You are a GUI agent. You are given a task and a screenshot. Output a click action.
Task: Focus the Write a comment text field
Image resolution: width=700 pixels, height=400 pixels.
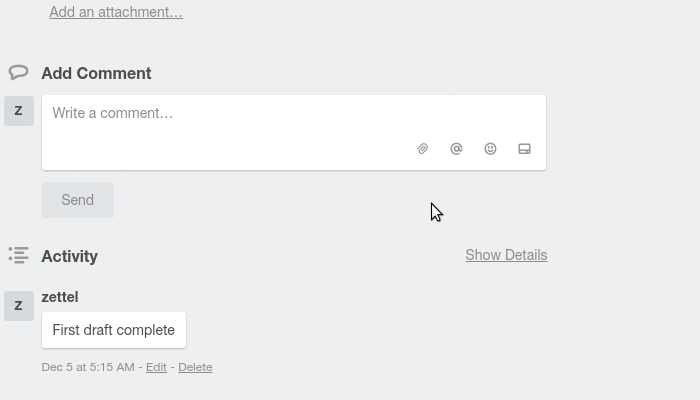pyautogui.click(x=294, y=133)
